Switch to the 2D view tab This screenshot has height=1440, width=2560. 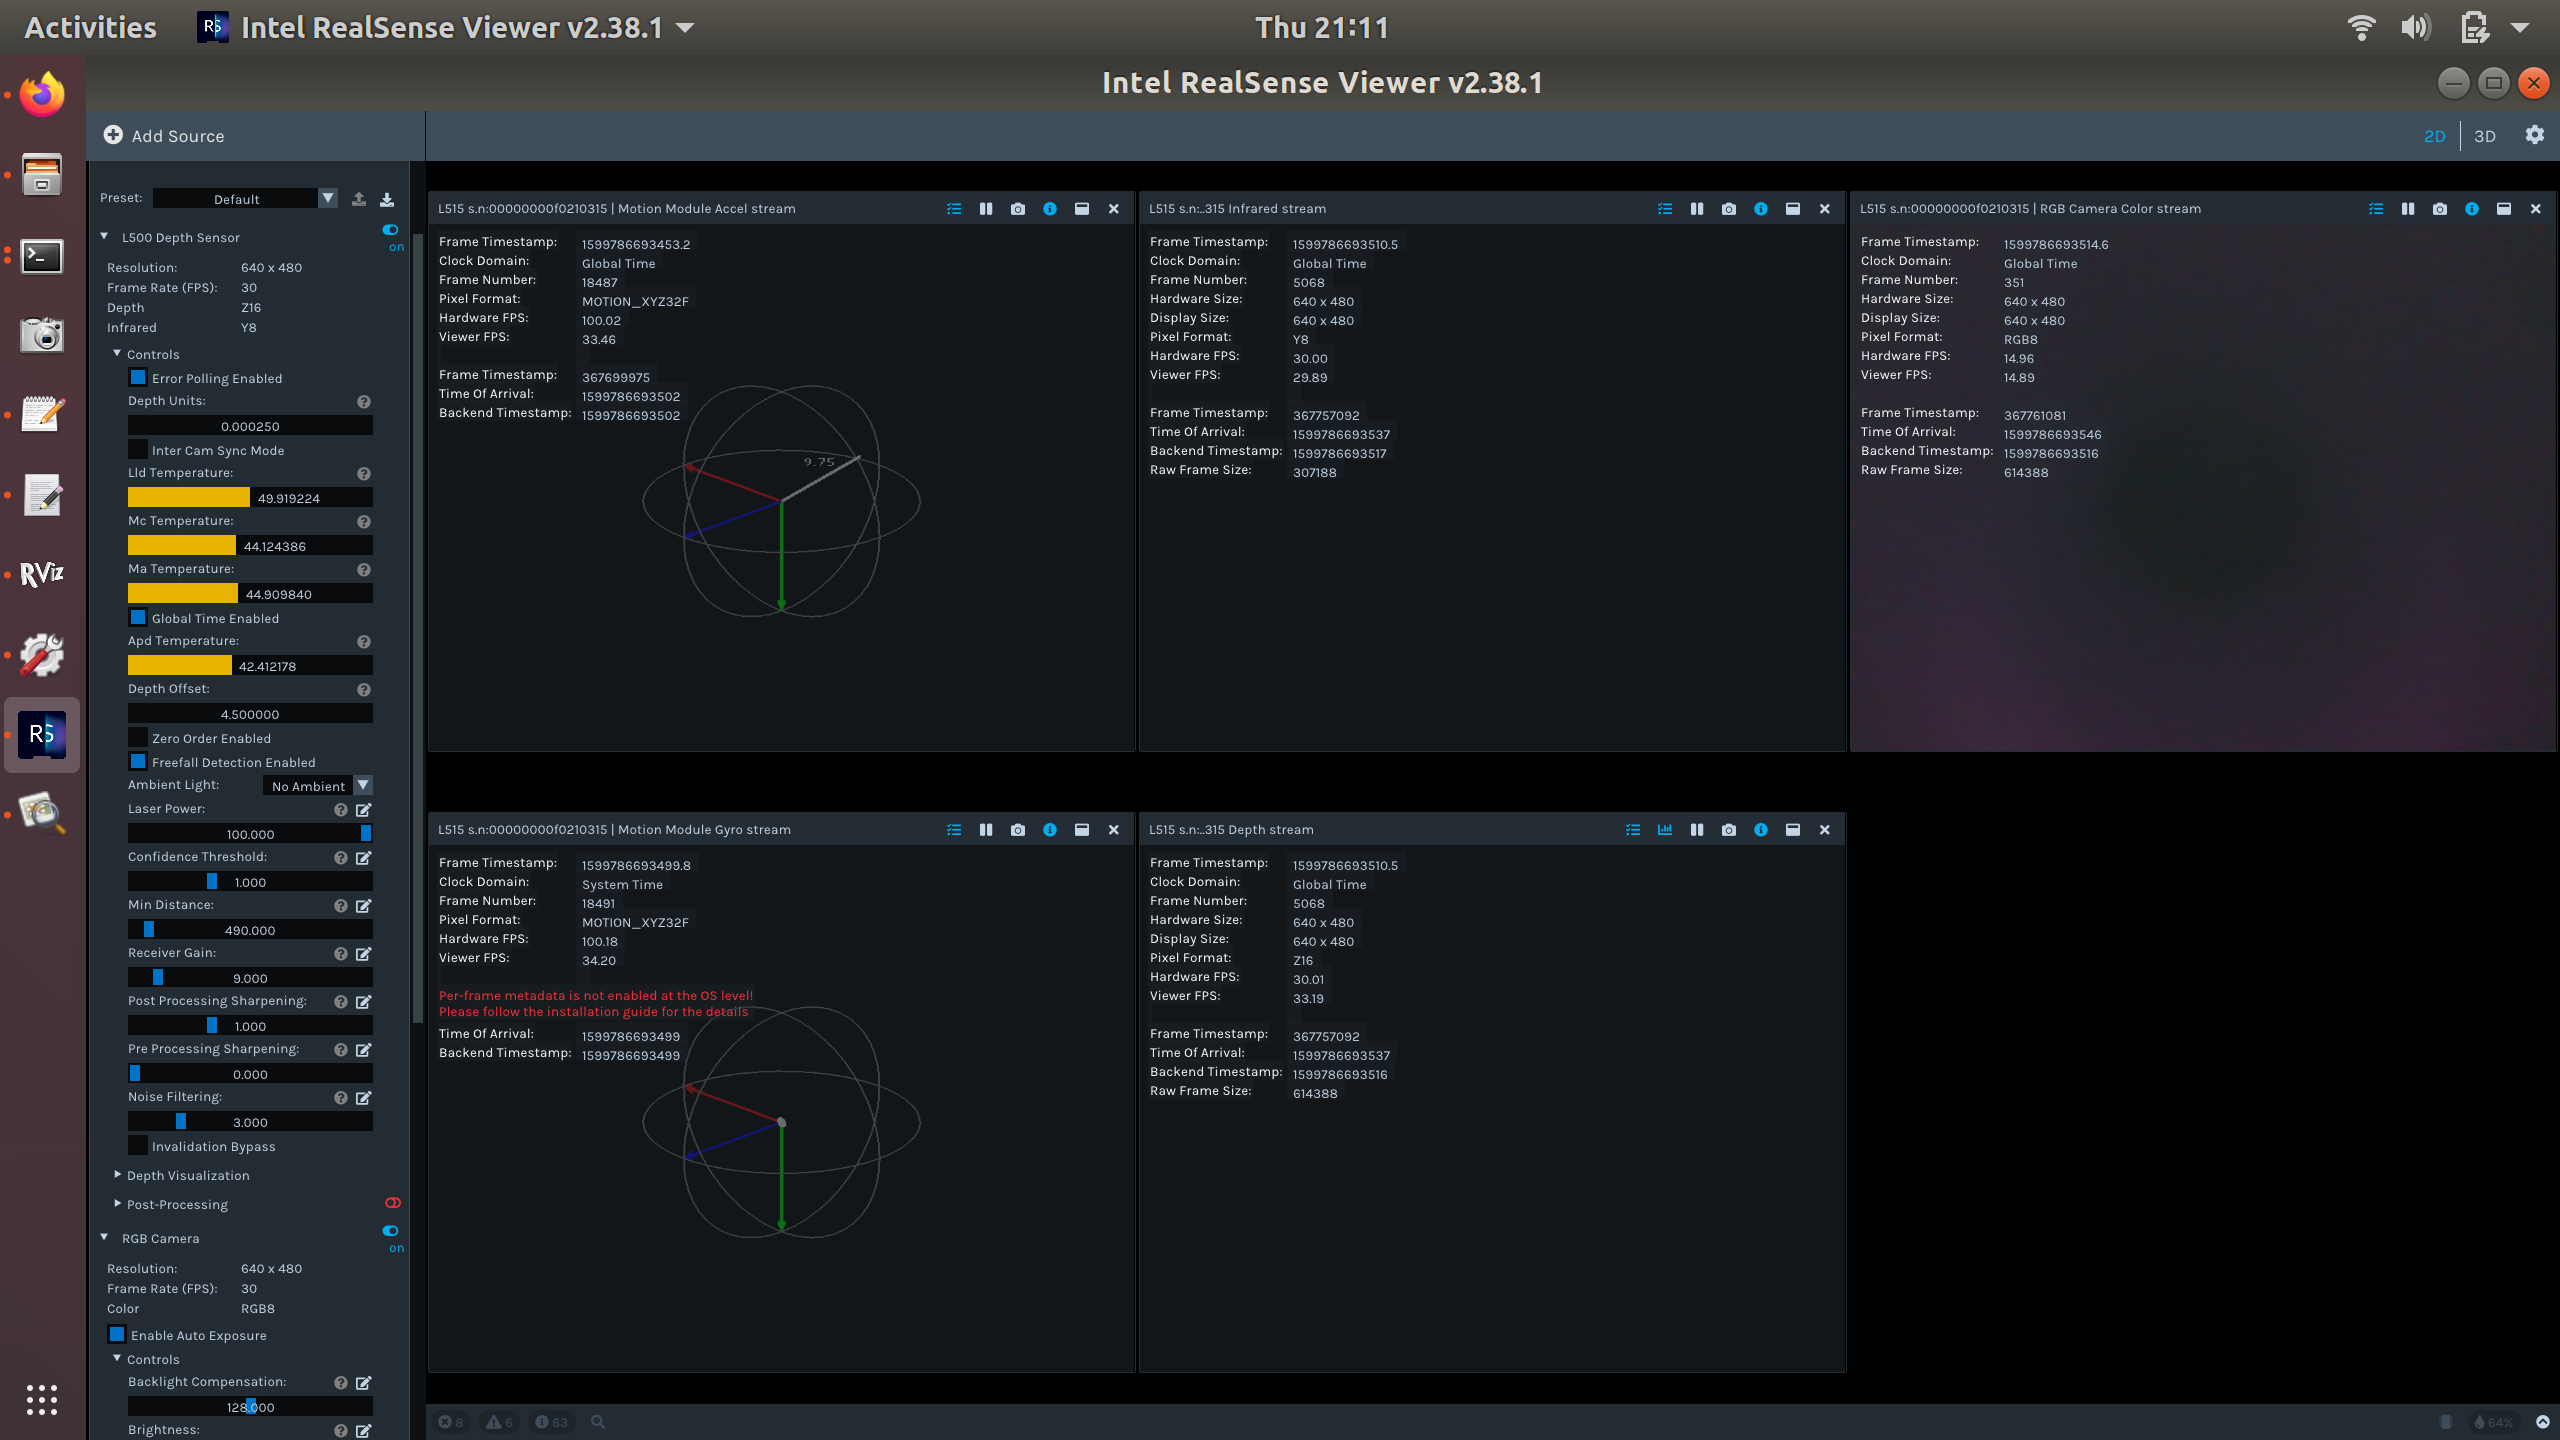(2434, 136)
